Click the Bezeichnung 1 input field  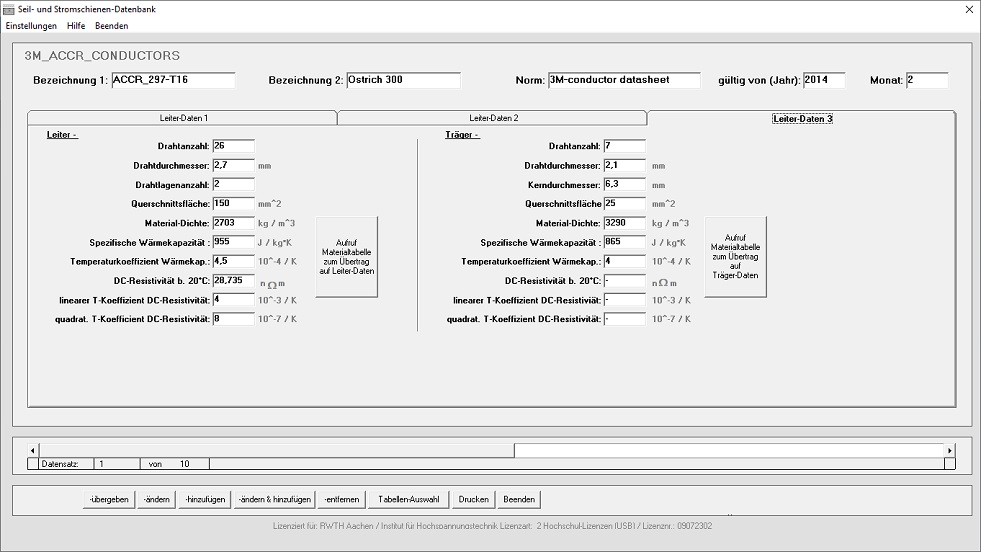(172, 80)
